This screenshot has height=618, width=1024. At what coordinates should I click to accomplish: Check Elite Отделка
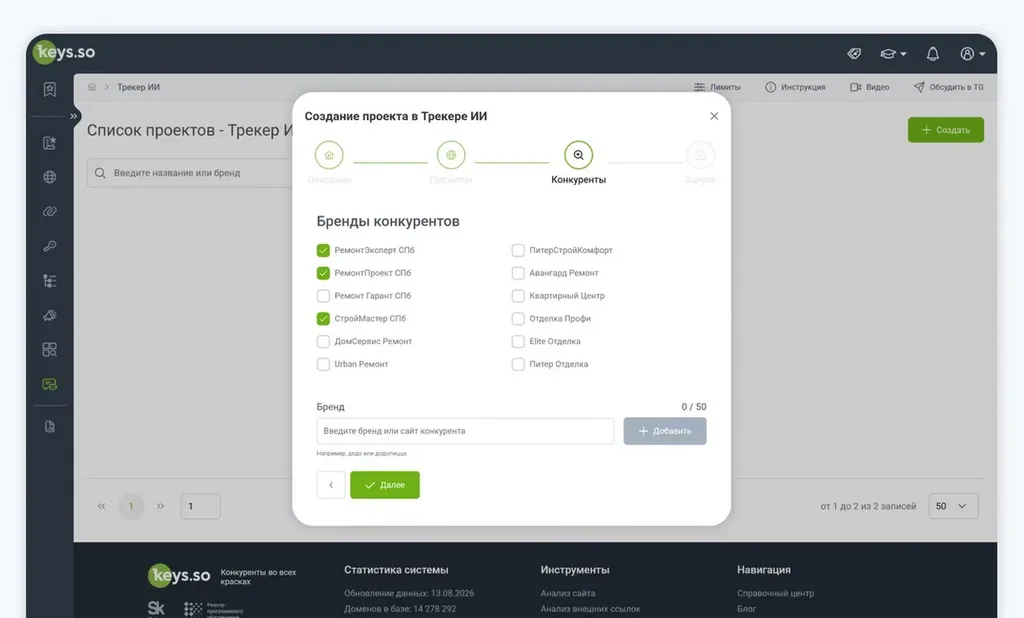point(518,342)
